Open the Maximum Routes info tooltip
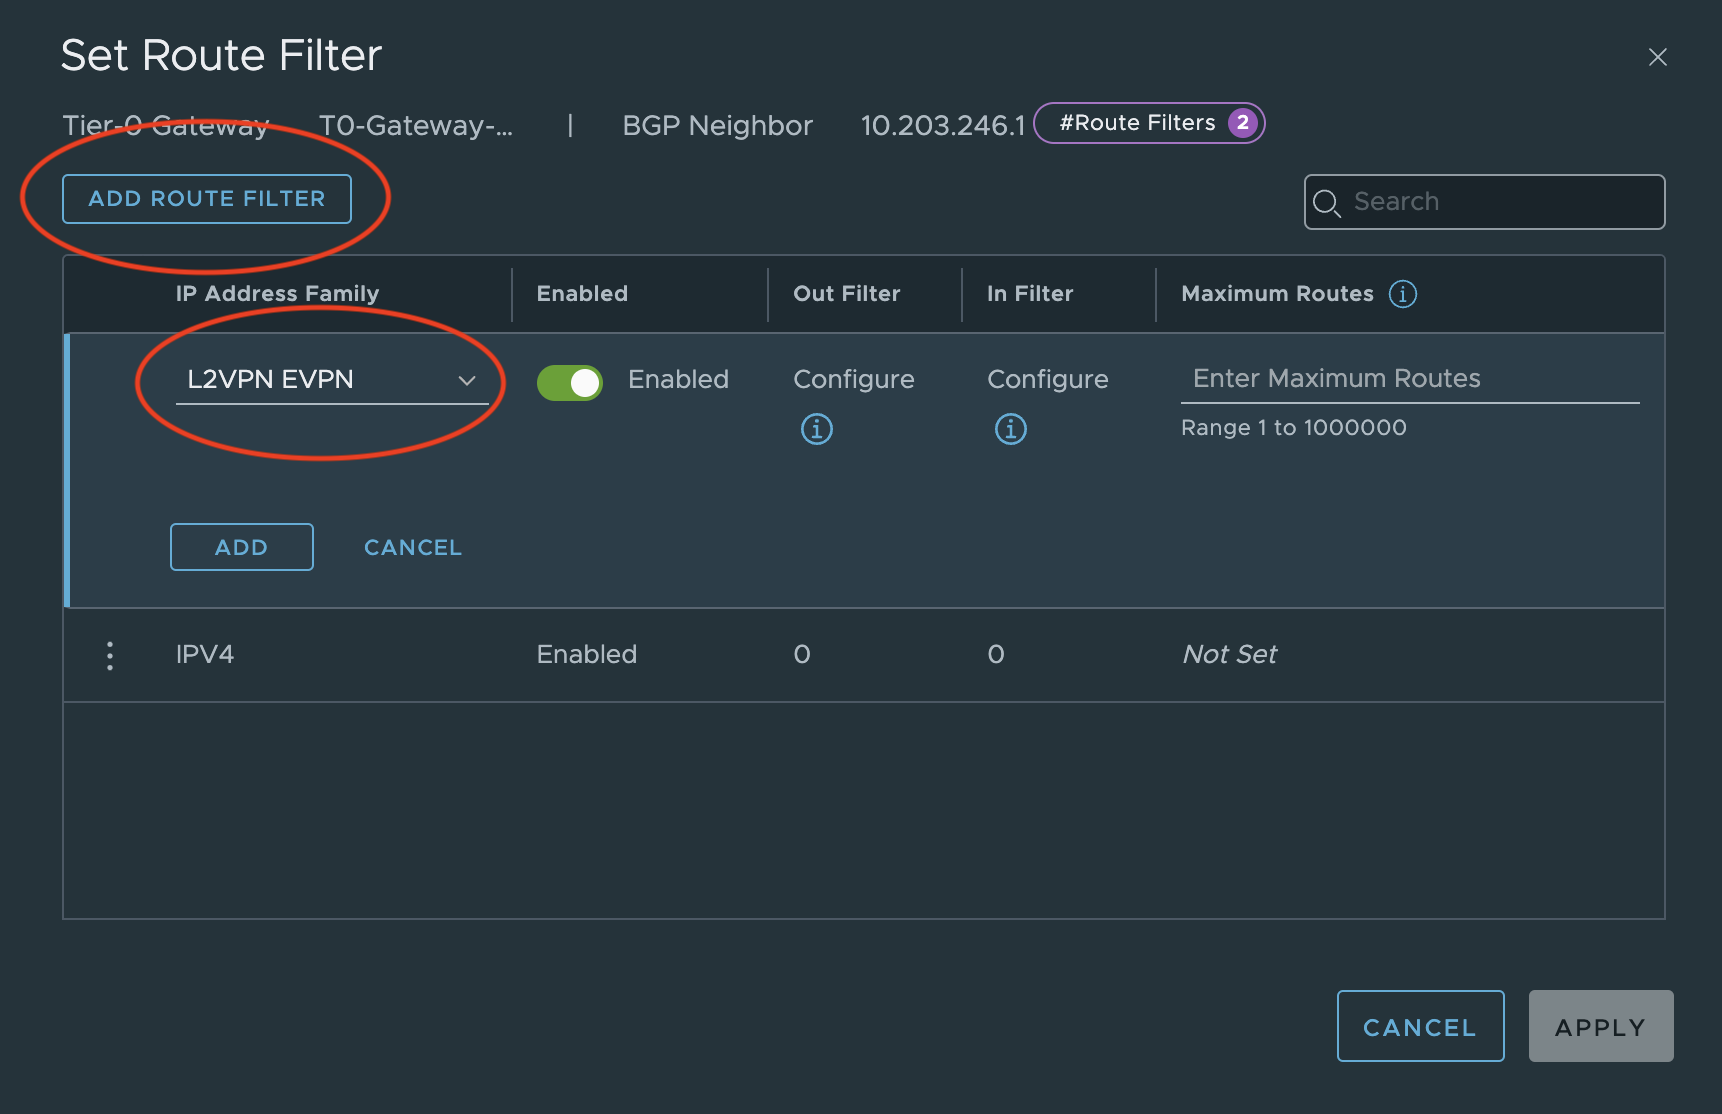This screenshot has width=1722, height=1114. [x=1404, y=294]
